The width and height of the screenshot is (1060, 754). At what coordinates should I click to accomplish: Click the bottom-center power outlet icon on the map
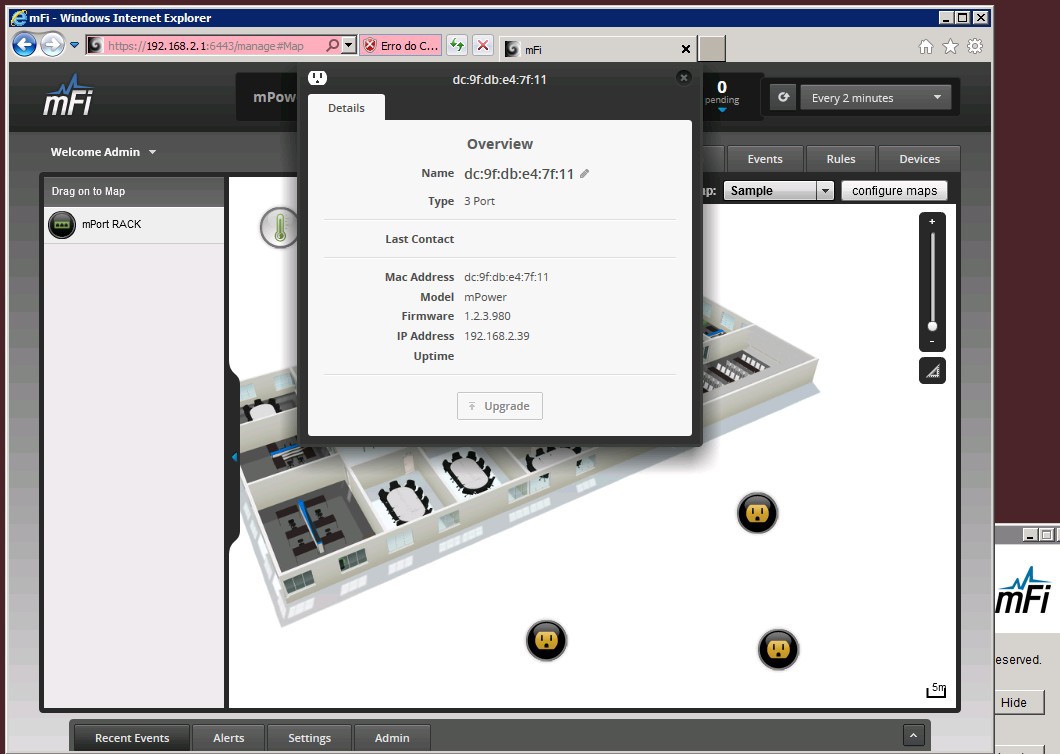click(546, 640)
